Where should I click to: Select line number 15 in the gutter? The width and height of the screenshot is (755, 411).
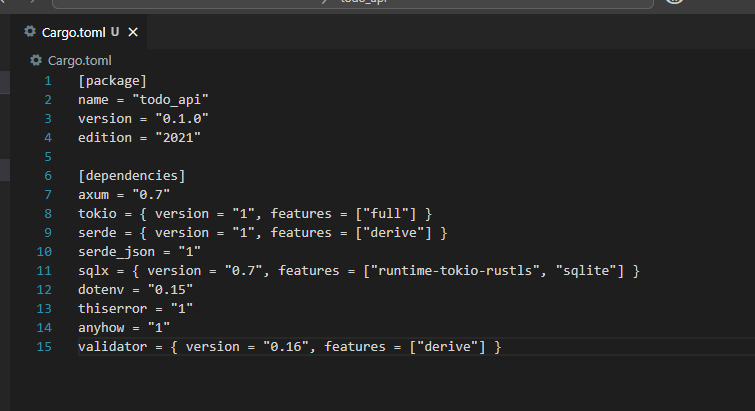(44, 347)
